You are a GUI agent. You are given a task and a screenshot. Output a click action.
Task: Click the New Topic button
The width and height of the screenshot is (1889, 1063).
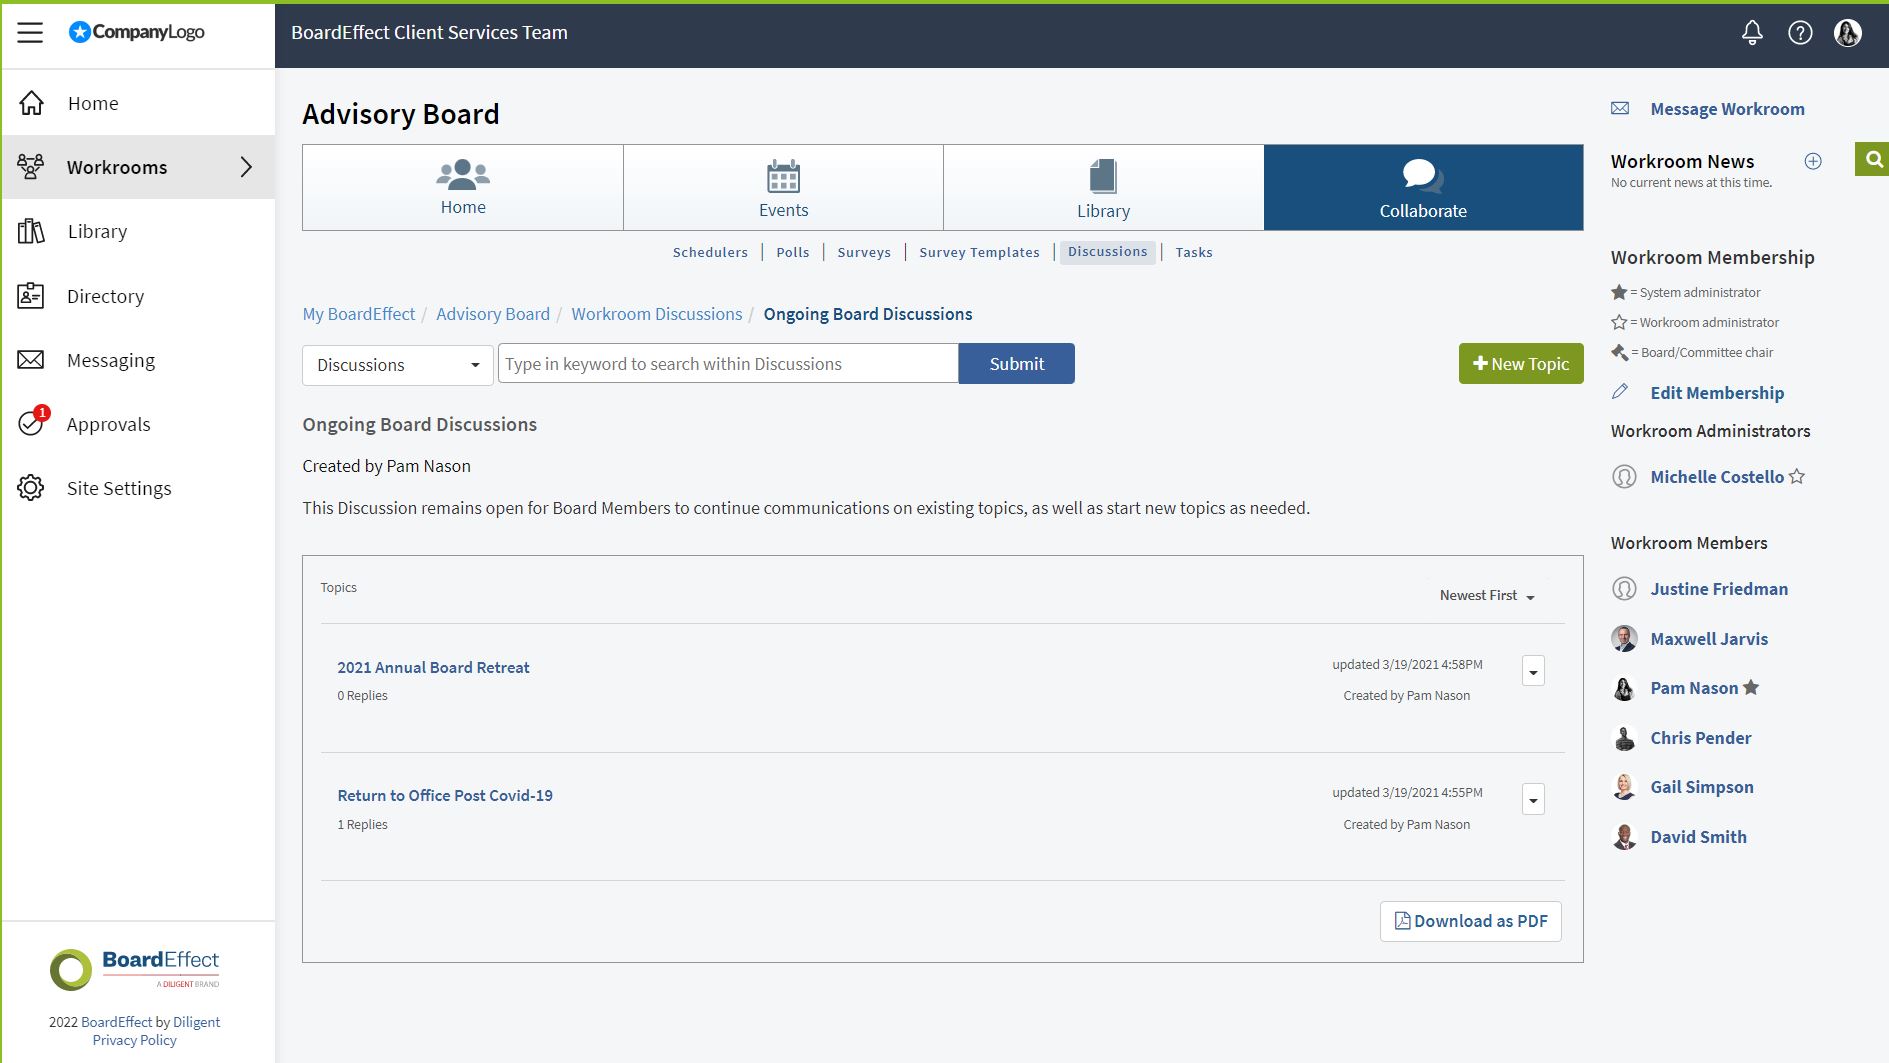1520,363
